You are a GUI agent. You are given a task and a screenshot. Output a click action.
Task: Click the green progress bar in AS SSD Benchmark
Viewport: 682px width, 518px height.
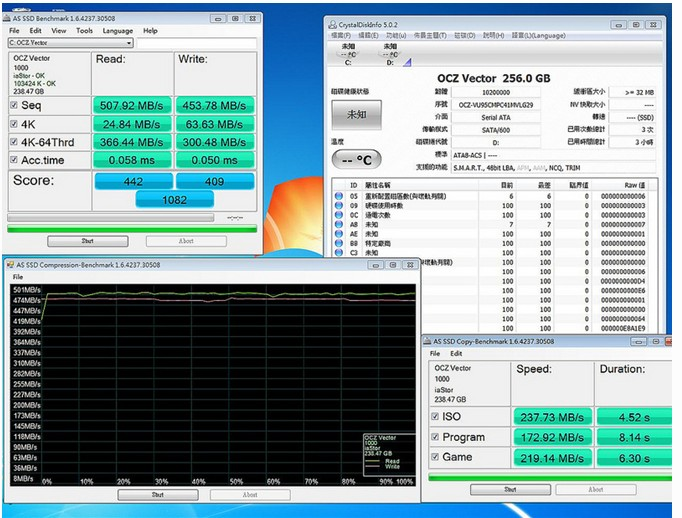132,229
